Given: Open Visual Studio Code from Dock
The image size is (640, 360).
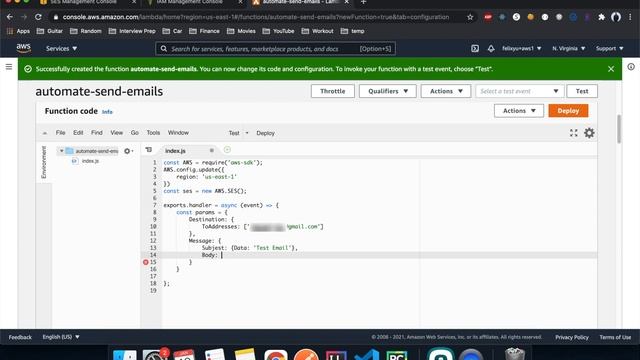Looking at the screenshot, I should pyautogui.click(x=367, y=355).
